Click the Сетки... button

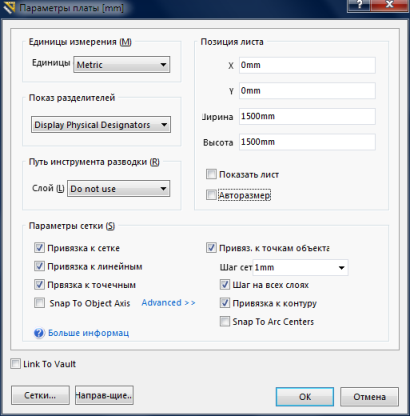(x=40, y=395)
